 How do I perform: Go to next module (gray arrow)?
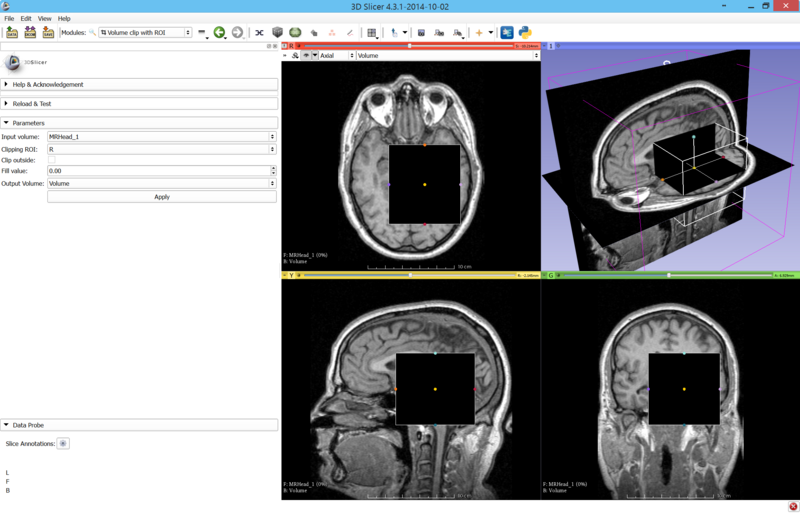click(237, 33)
